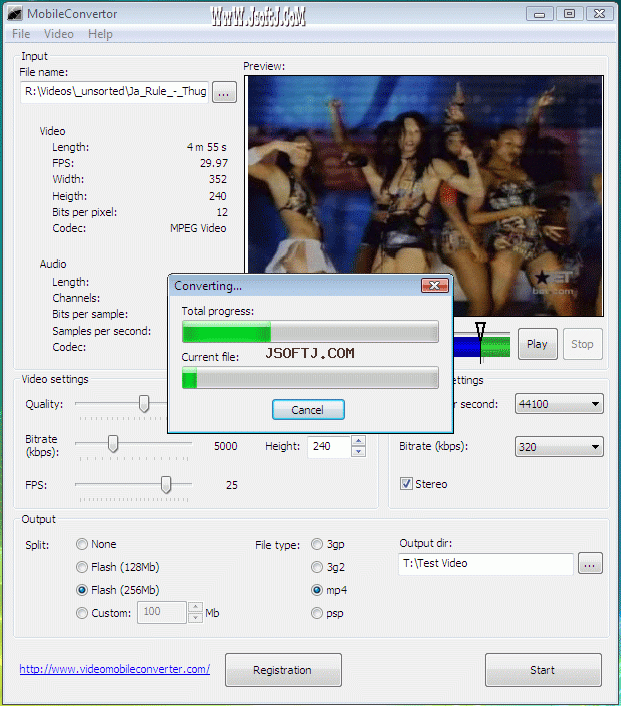Adjust the FPS slider handle
Image resolution: width=621 pixels, height=706 pixels.
[166, 484]
